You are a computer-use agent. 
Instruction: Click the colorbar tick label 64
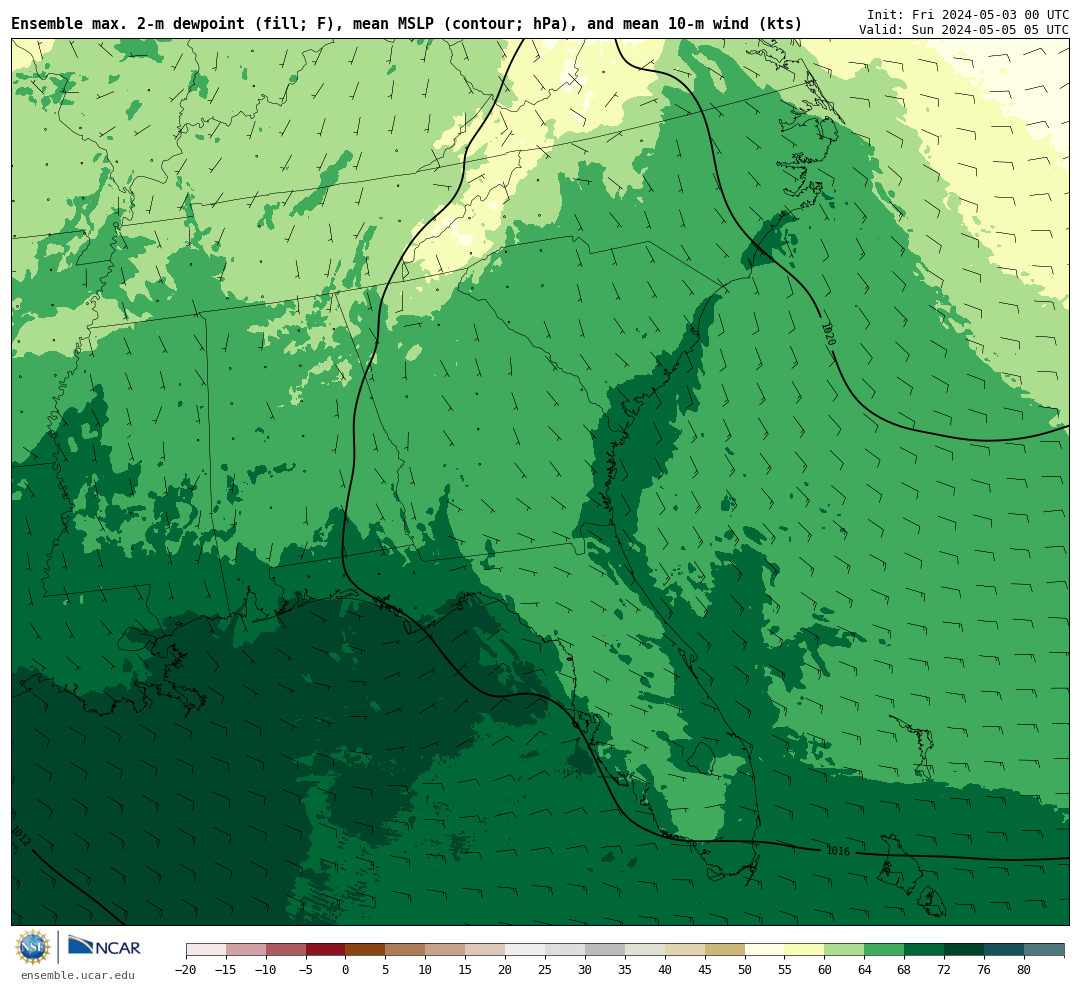(864, 969)
